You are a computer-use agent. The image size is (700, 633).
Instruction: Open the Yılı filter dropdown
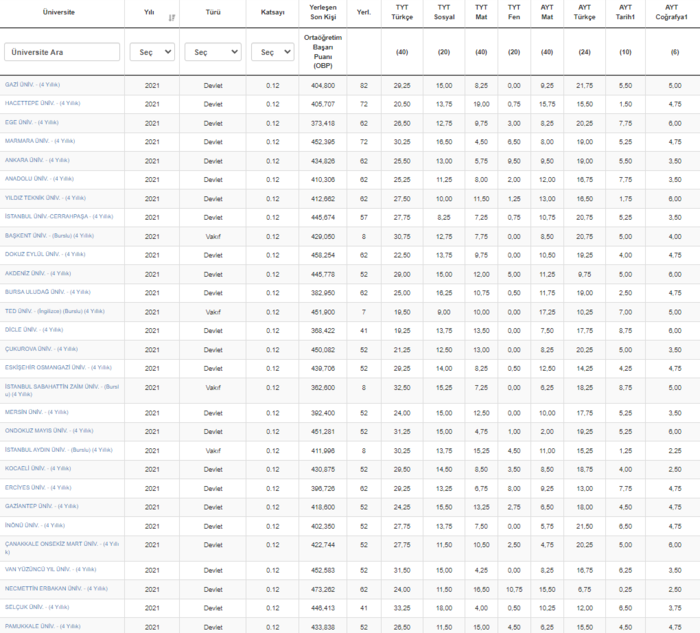[x=152, y=52]
